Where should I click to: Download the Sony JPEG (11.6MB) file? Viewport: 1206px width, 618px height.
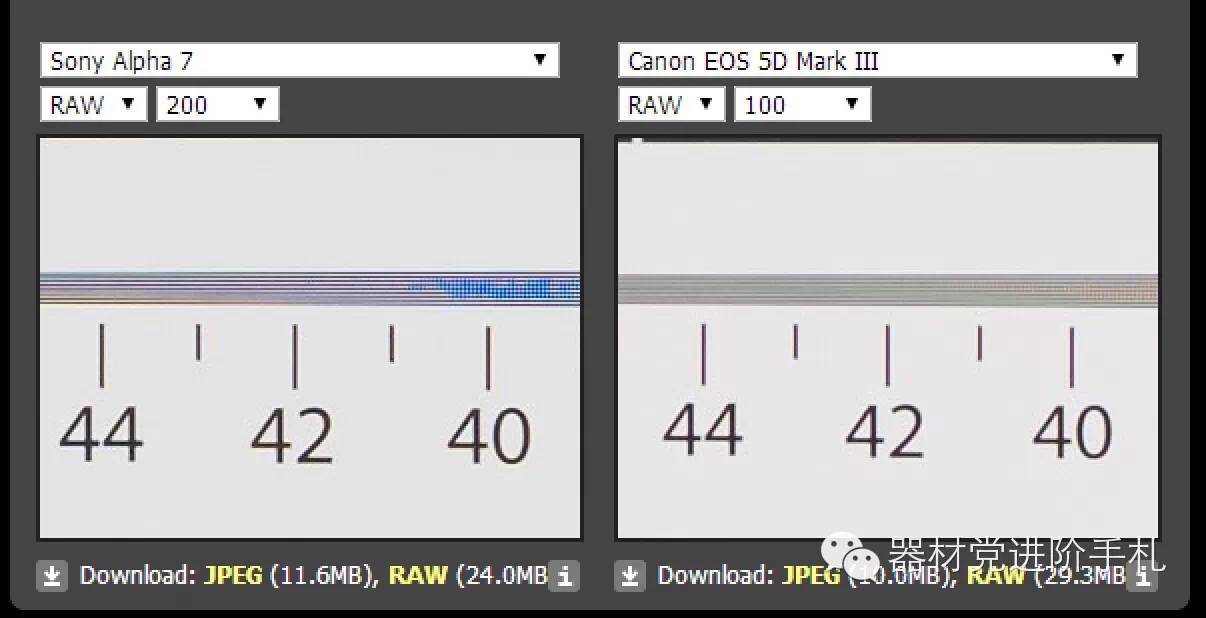click(x=233, y=576)
